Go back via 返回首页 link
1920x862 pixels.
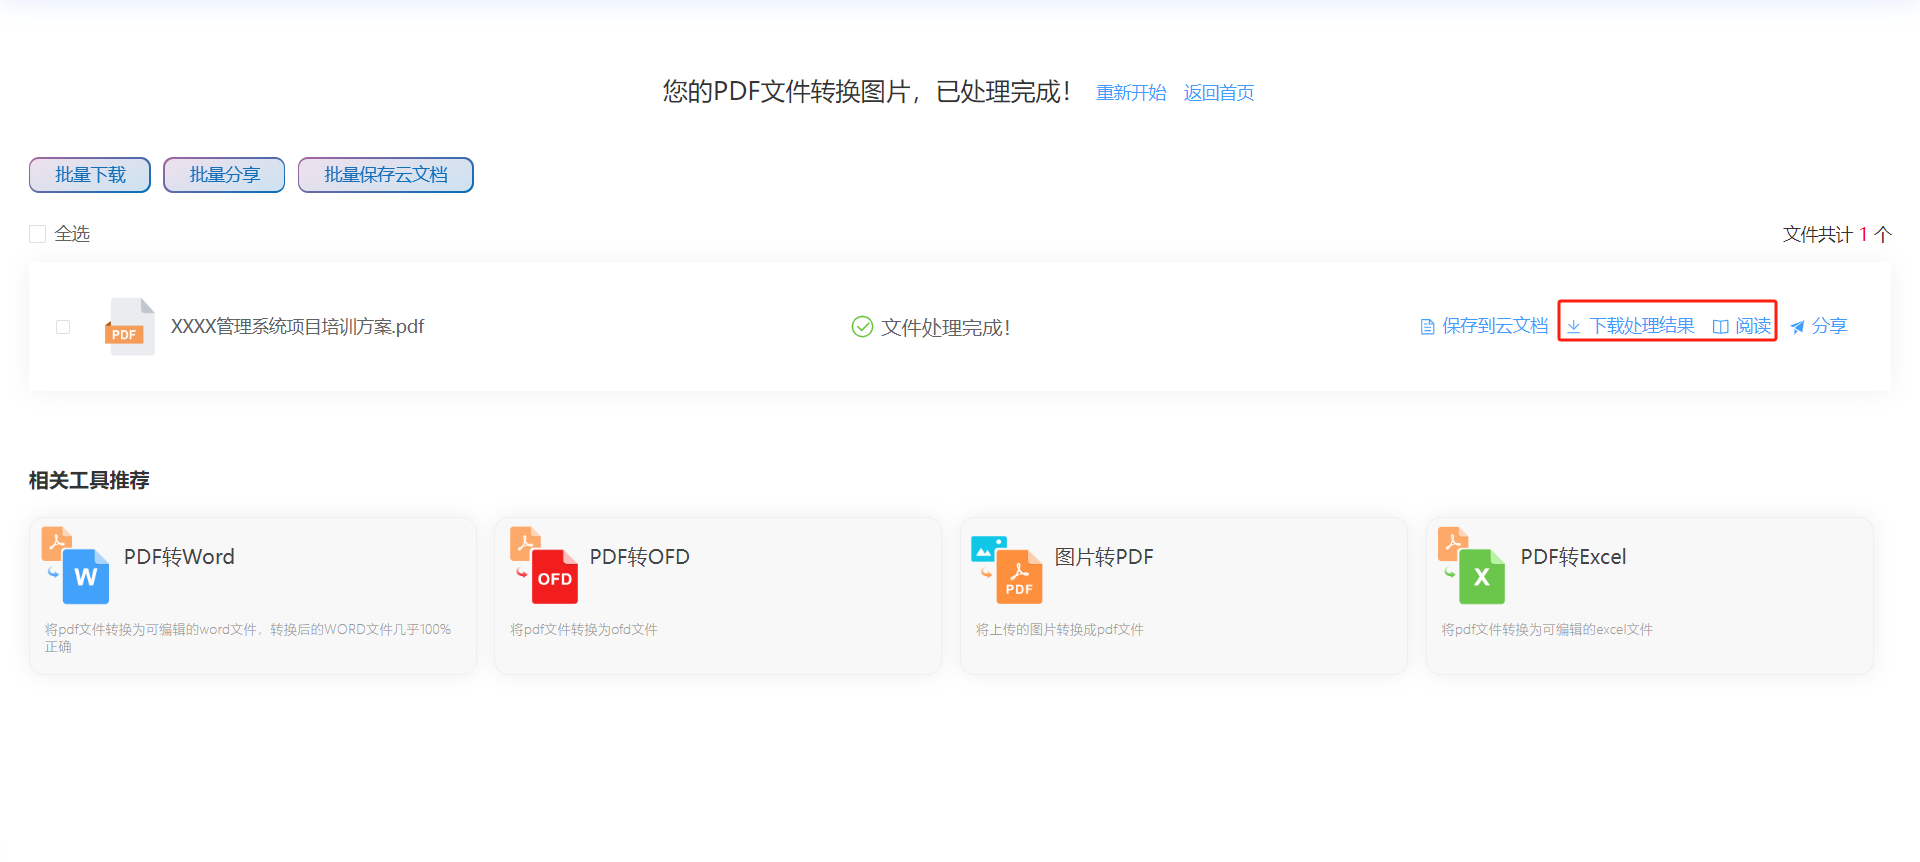tap(1218, 93)
